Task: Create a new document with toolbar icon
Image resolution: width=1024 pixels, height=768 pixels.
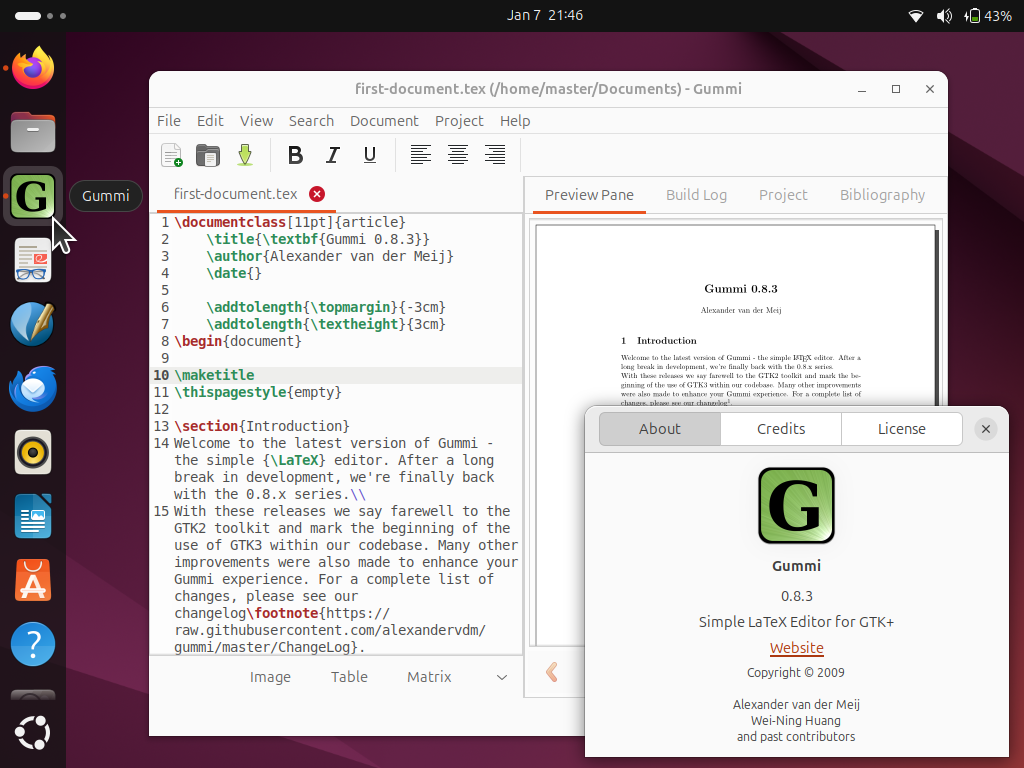Action: tap(172, 155)
